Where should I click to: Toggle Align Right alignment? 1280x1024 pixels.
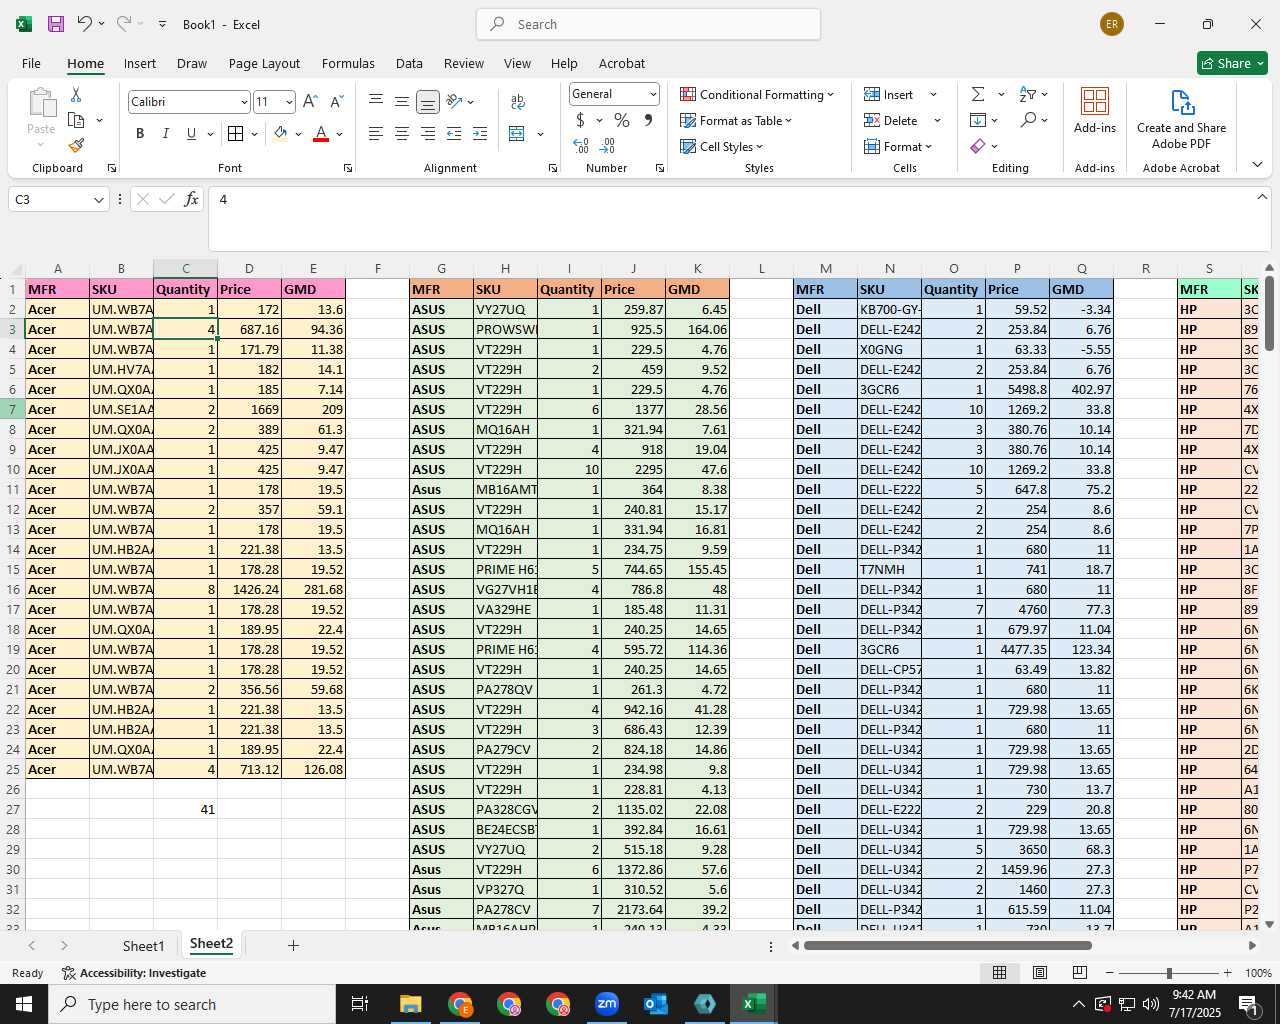428,134
